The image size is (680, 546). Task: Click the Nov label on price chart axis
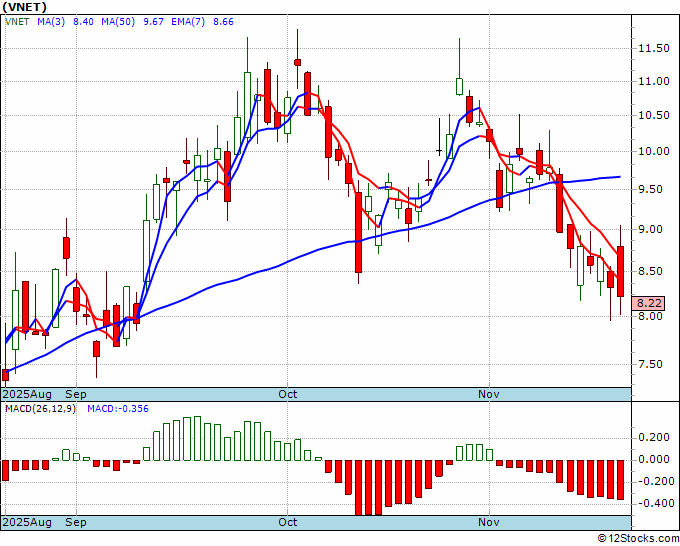(x=489, y=394)
